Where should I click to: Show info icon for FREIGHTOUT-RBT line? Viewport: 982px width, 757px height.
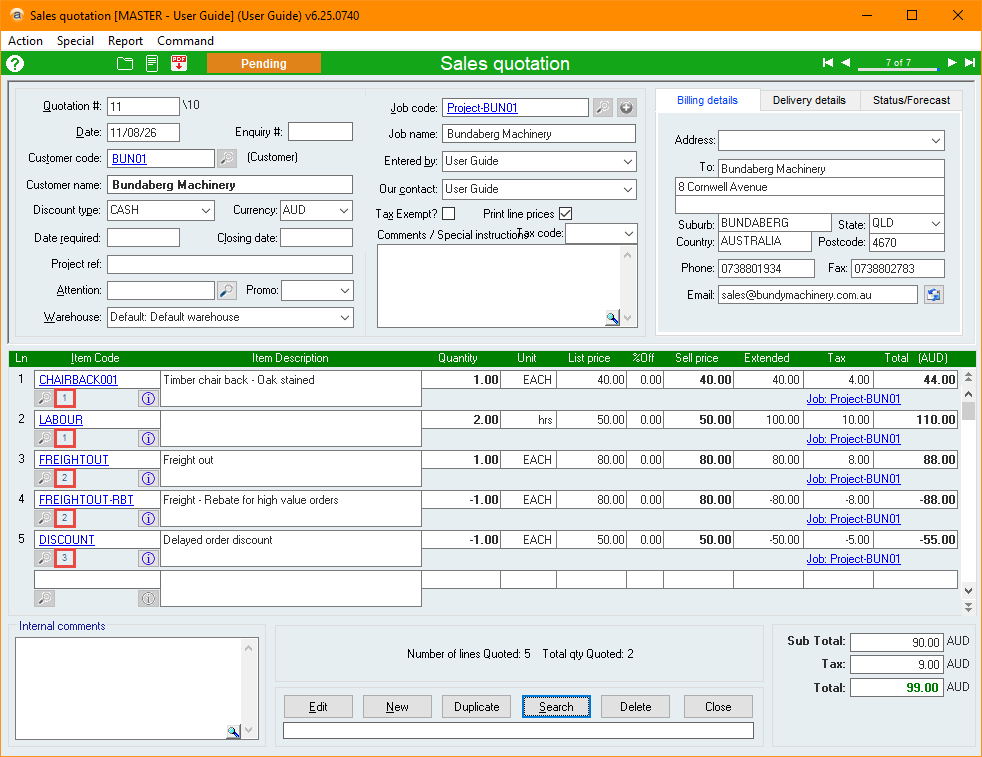[x=148, y=518]
